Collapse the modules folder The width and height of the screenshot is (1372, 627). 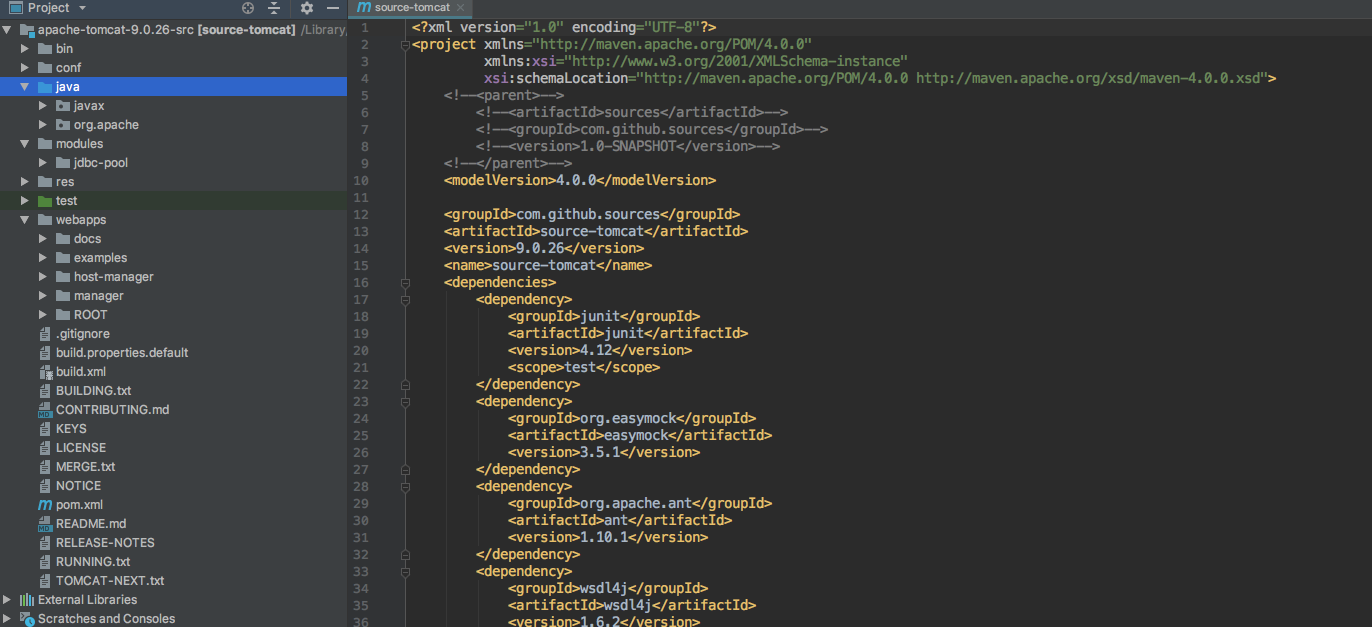click(25, 144)
